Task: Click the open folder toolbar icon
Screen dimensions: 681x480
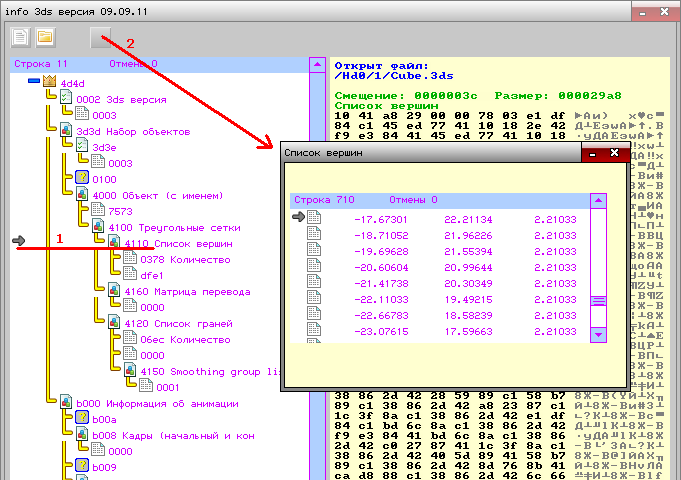Action: point(44,38)
